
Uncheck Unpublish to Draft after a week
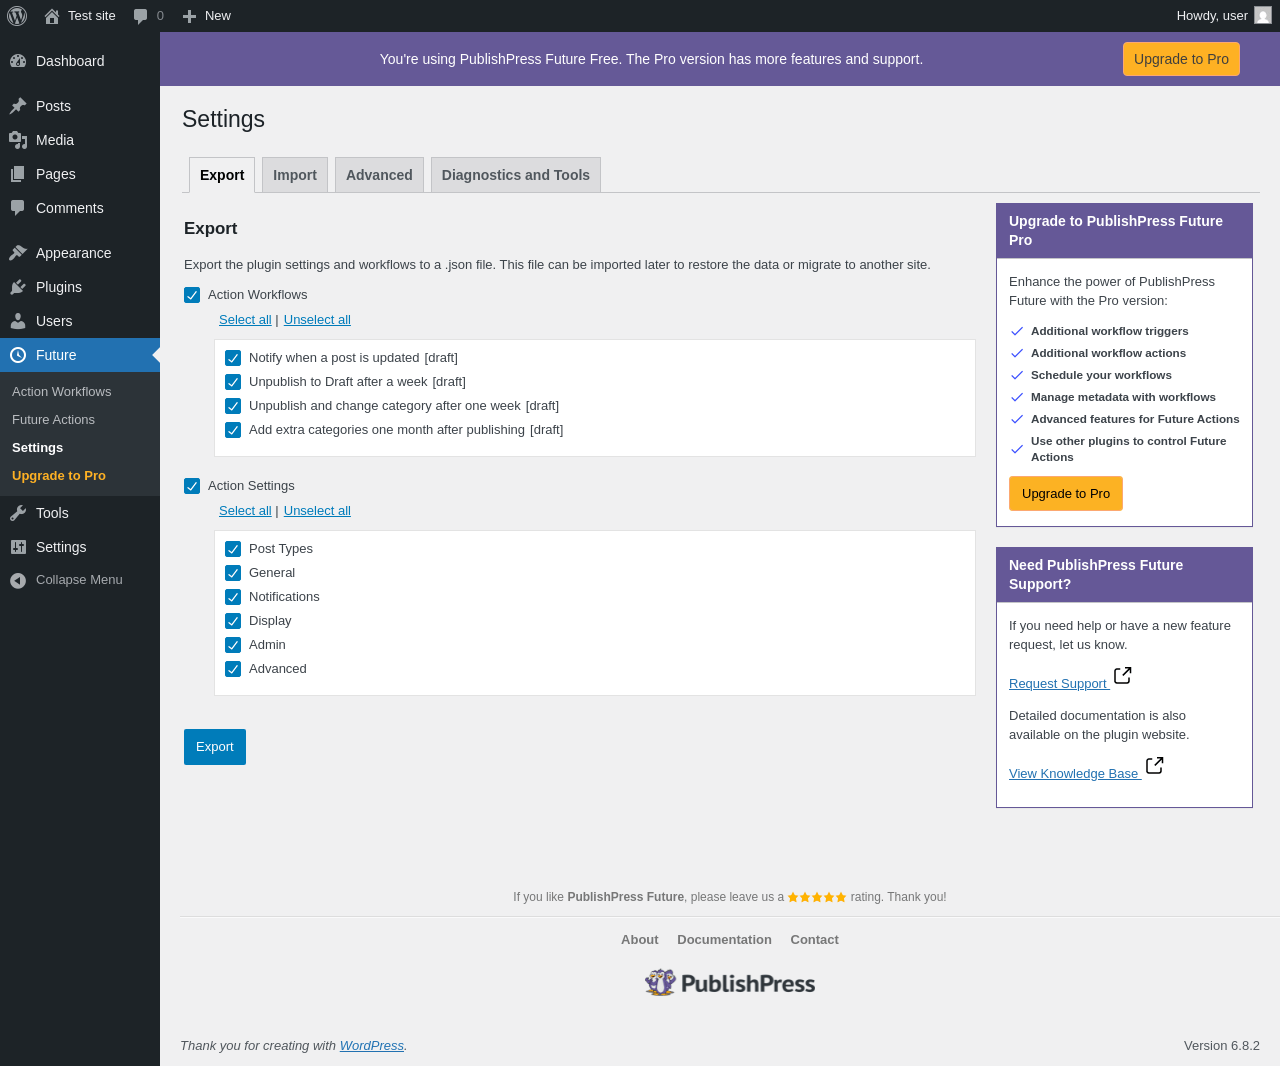coord(233,382)
